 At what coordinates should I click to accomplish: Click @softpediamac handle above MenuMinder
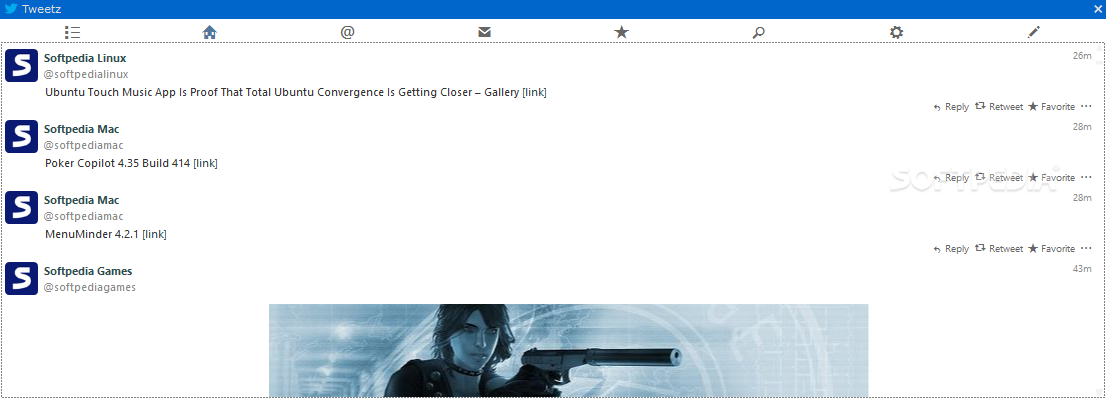pyautogui.click(x=83, y=216)
